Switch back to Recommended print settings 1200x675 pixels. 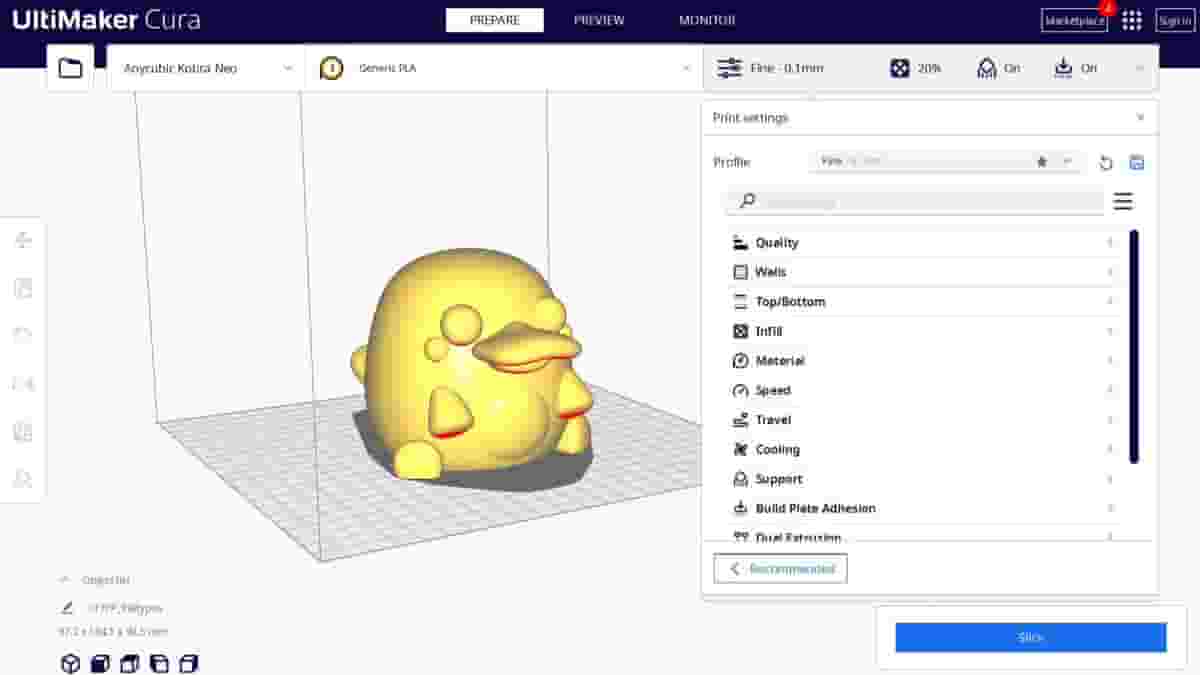tap(780, 568)
